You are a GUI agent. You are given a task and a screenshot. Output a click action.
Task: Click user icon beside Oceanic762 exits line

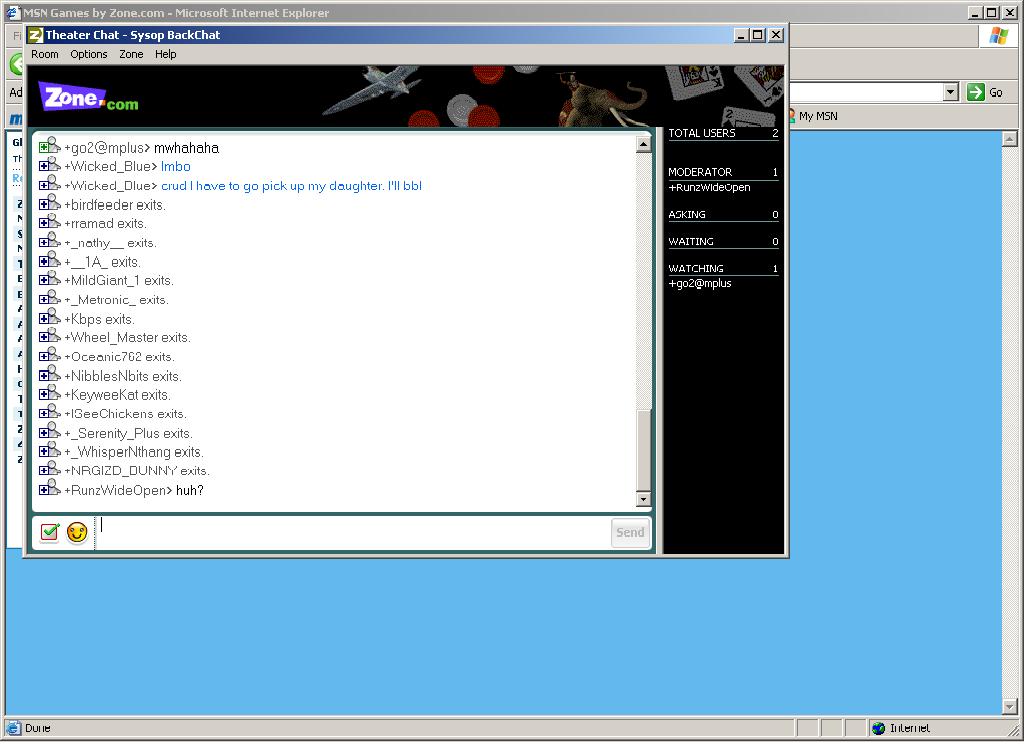click(50, 355)
